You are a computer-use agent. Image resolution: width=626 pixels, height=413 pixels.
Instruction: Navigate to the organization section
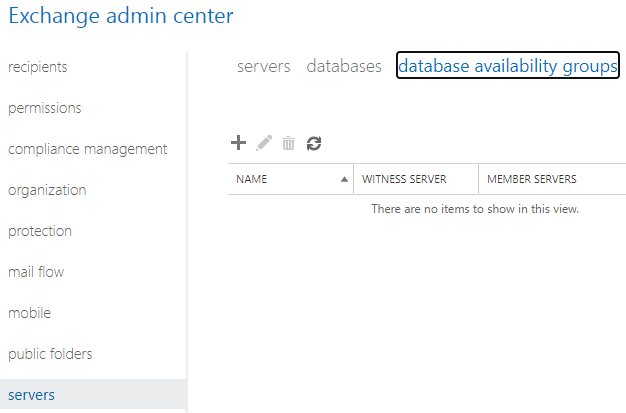47,191
